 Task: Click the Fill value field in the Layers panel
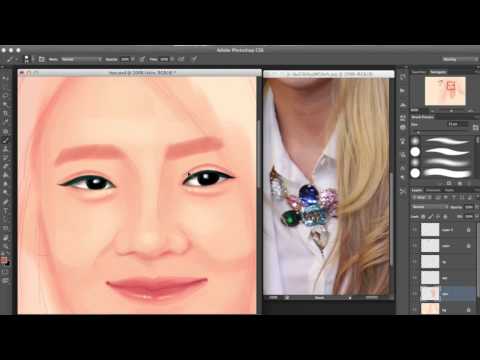coord(469,217)
